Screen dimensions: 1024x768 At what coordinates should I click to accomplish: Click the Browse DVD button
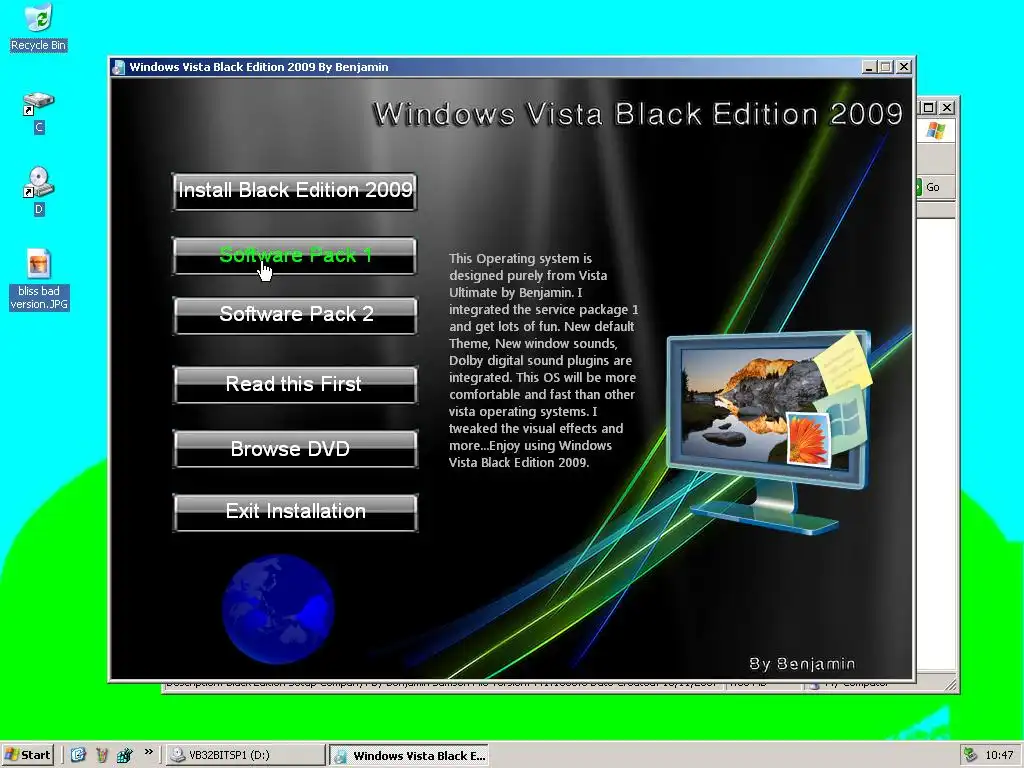(x=295, y=449)
